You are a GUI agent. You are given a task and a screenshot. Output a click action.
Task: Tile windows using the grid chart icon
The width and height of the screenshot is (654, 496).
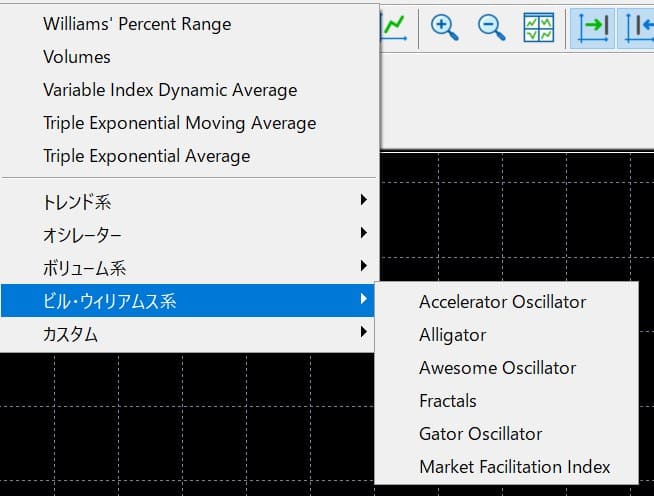[538, 28]
